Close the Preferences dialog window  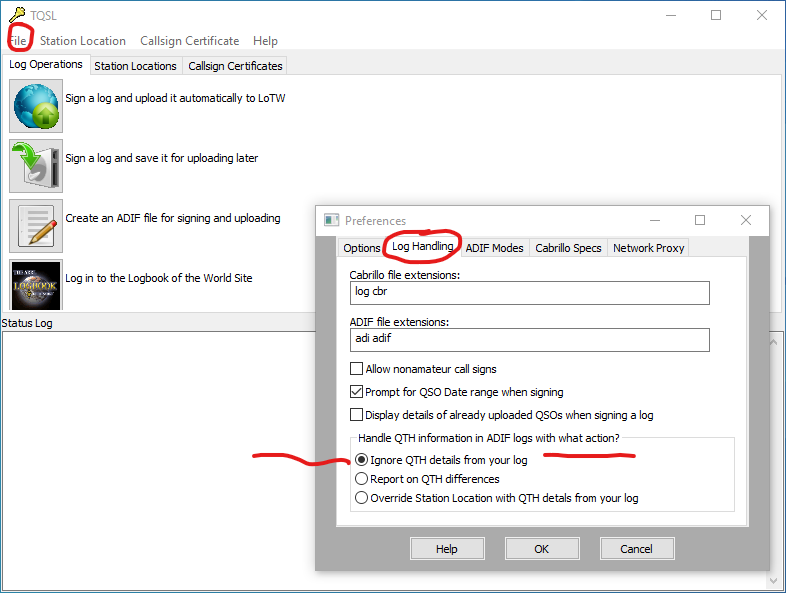pos(745,220)
